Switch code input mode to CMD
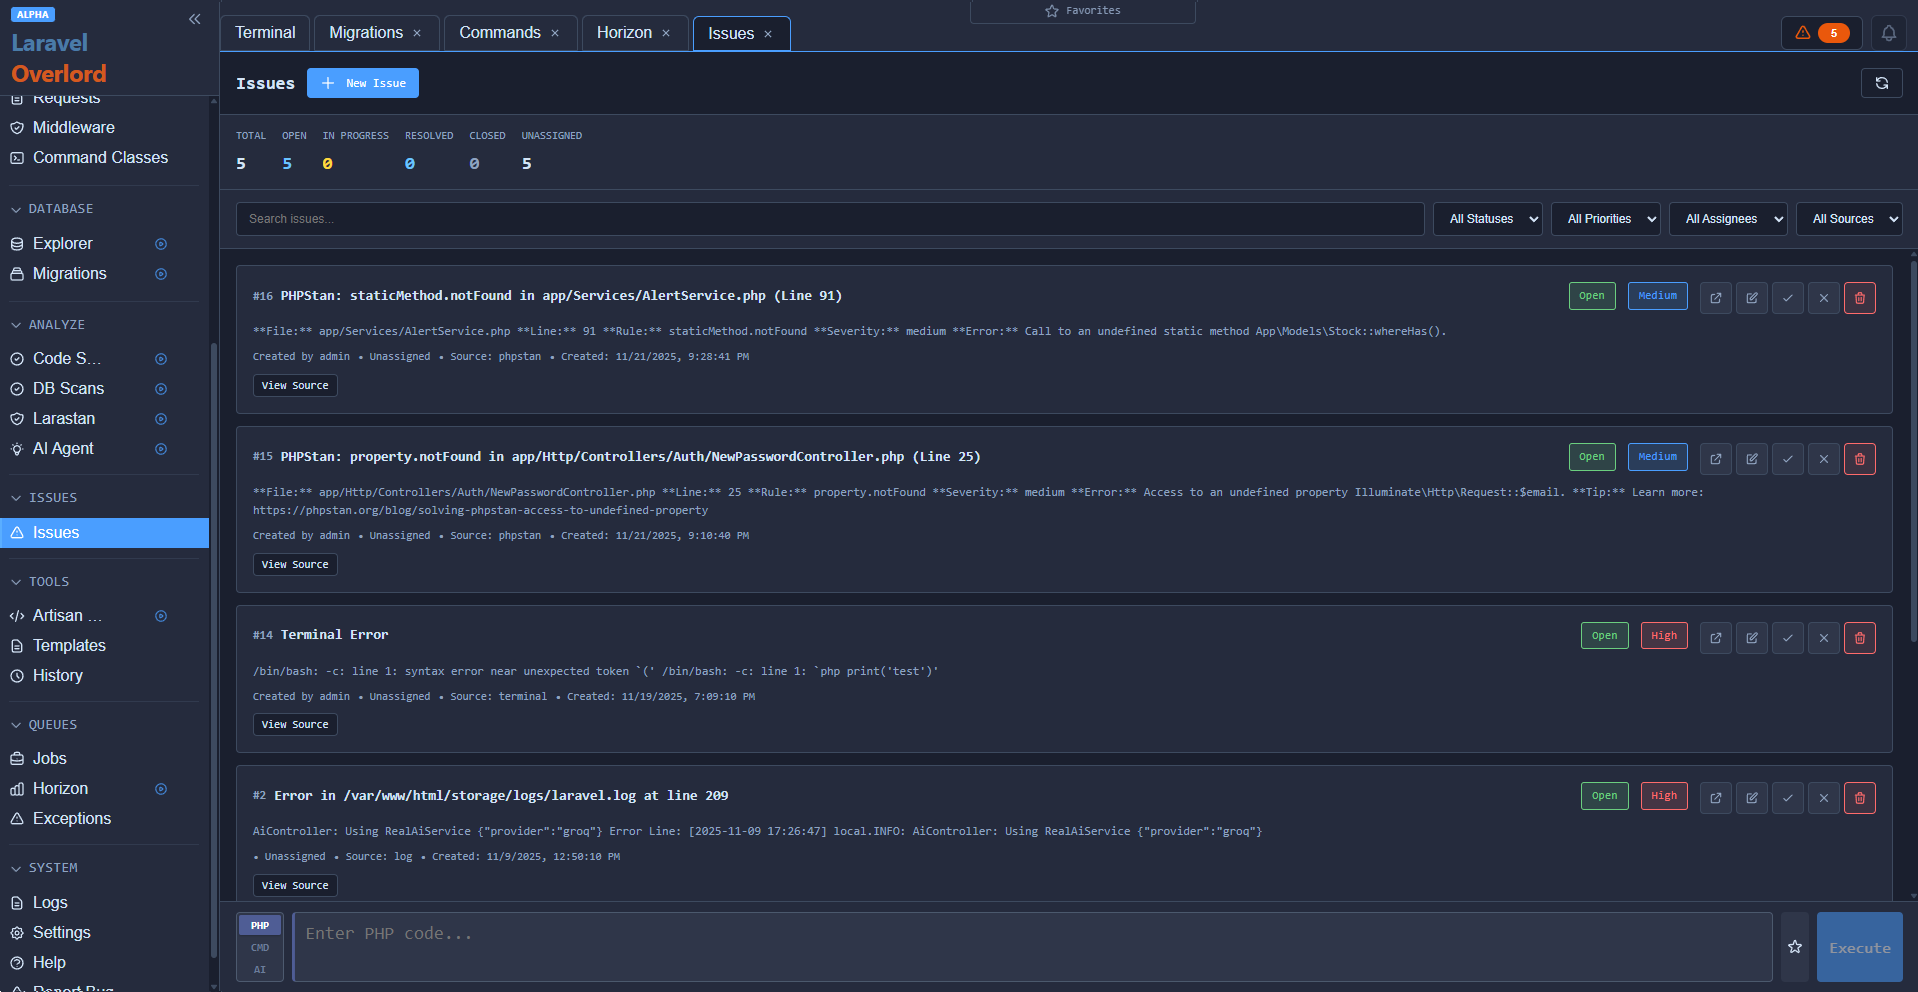Viewport: 1918px width, 992px height. coord(259,947)
